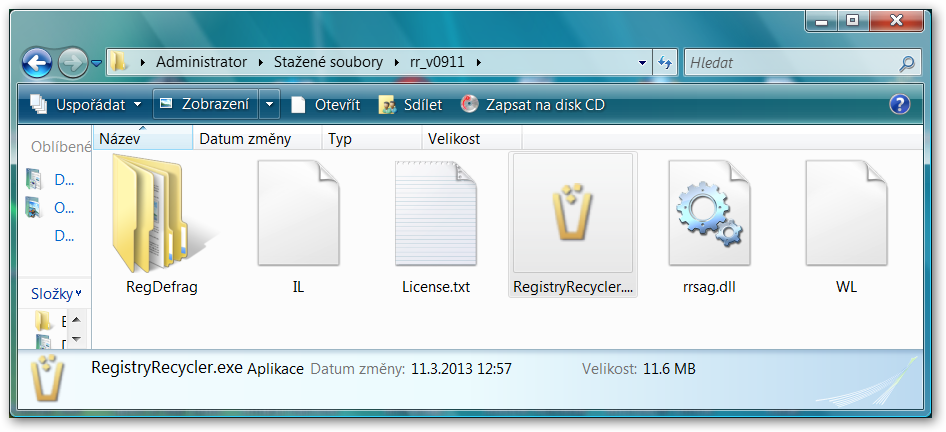Select the rrsag.dll gears icon
Screen dimensions: 946x432
tap(710, 212)
